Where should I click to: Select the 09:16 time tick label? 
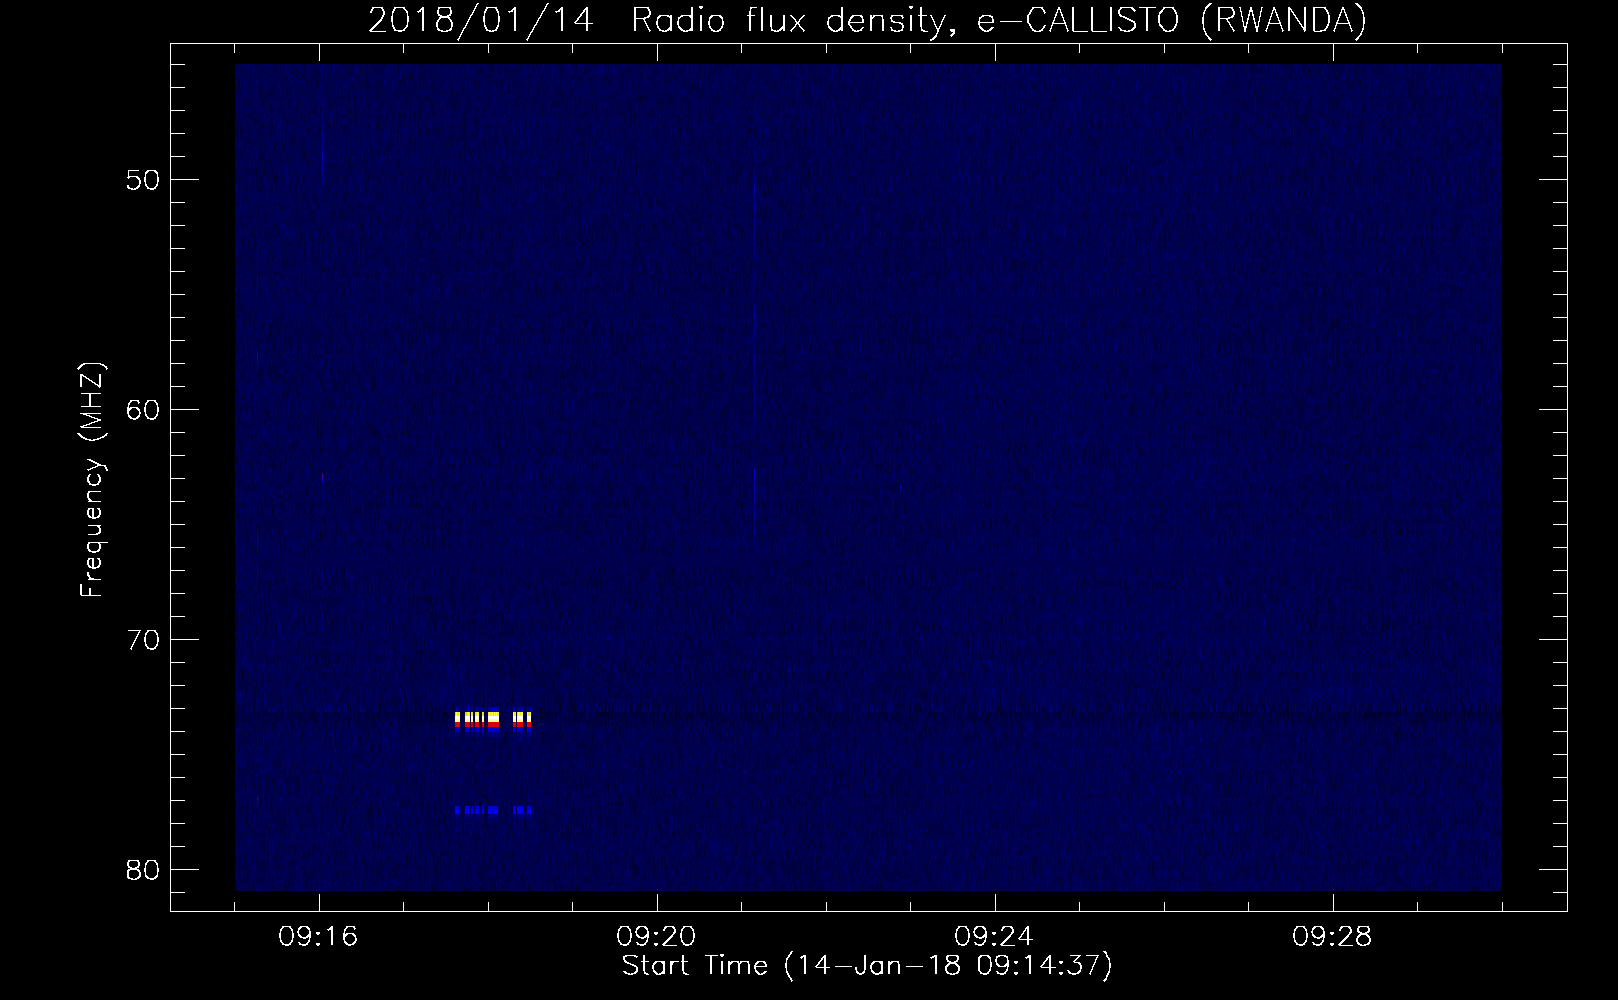[318, 937]
